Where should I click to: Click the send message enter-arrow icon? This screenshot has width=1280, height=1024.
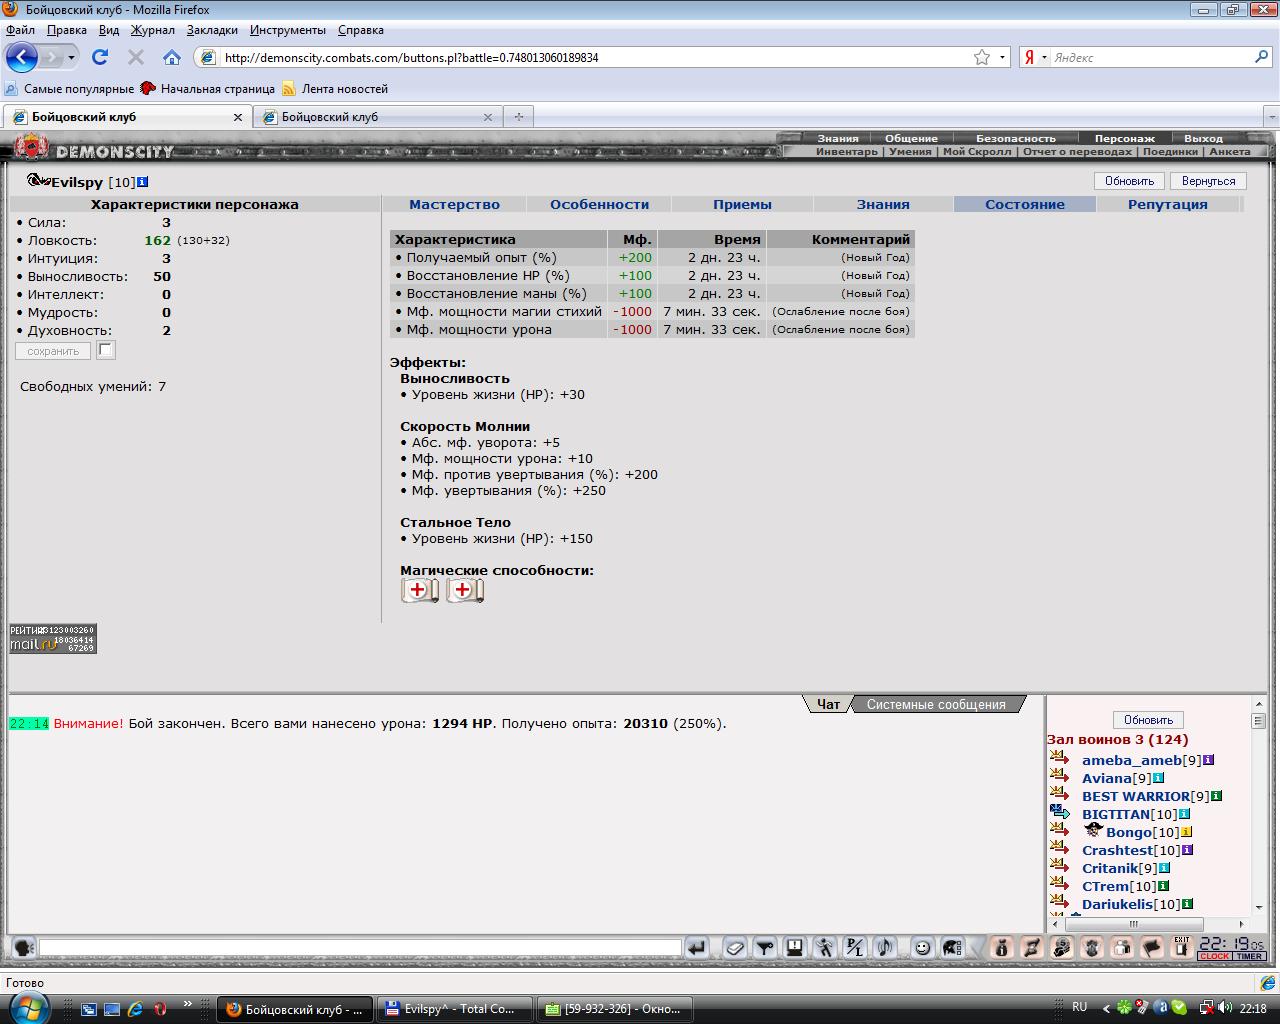pyautogui.click(x=697, y=947)
